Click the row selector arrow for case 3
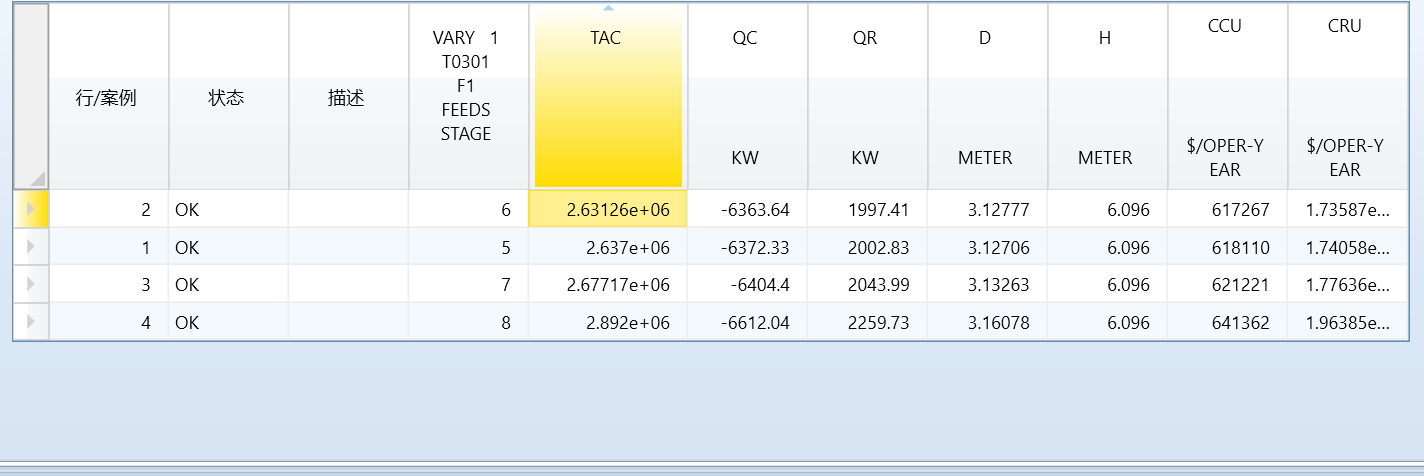 click(x=30, y=285)
